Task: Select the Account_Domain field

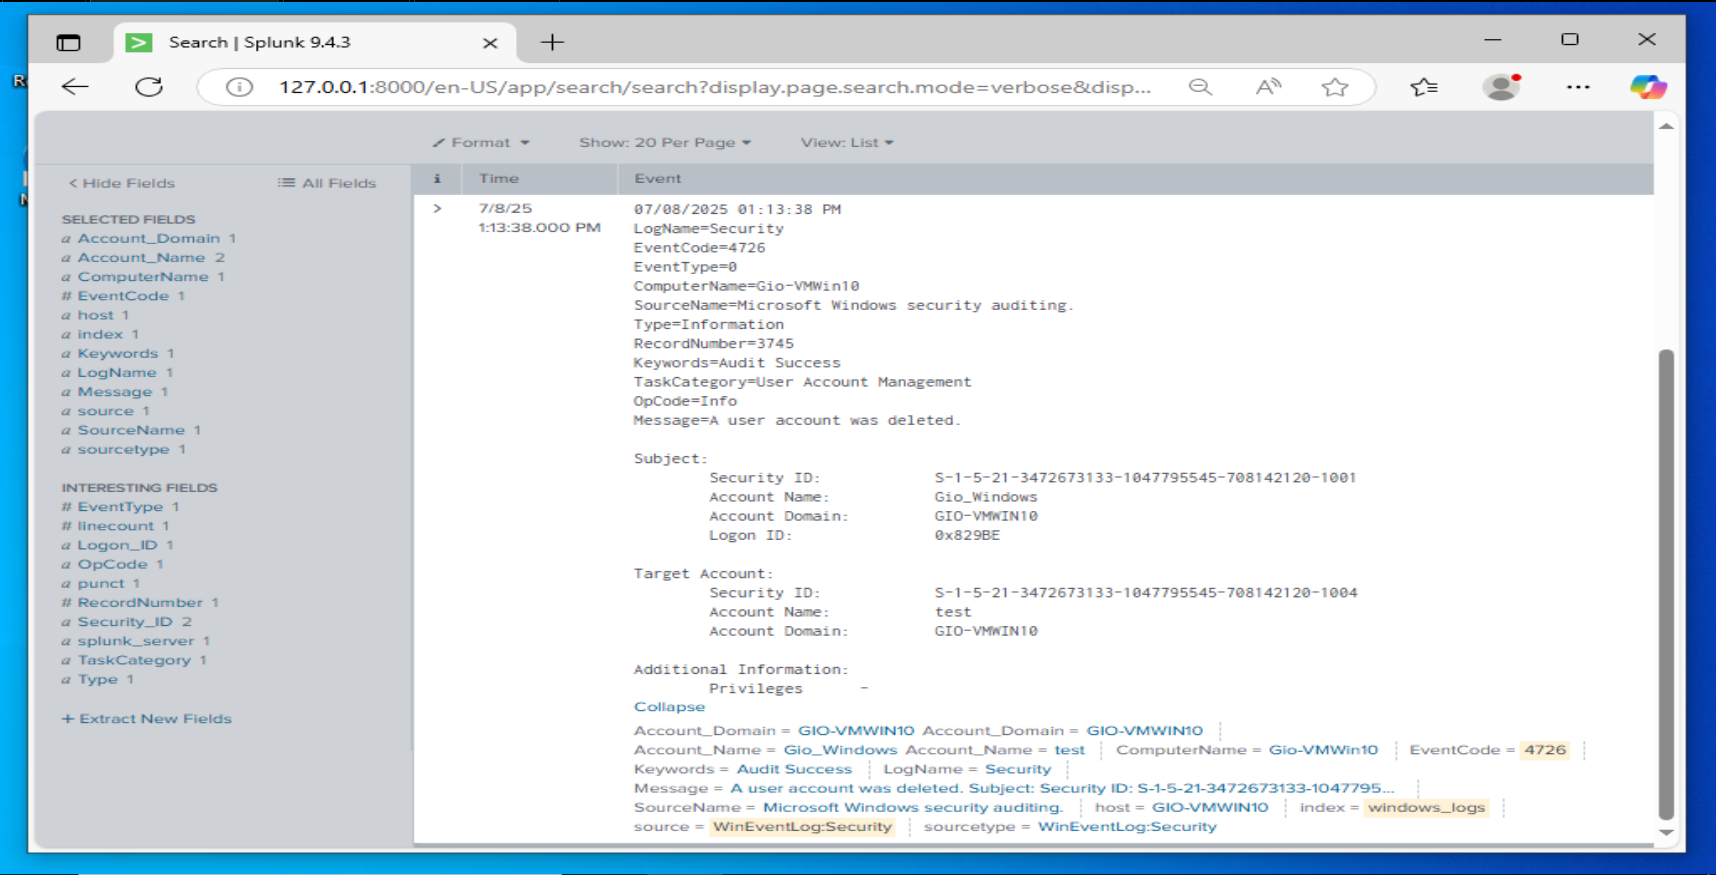Action: coord(149,238)
